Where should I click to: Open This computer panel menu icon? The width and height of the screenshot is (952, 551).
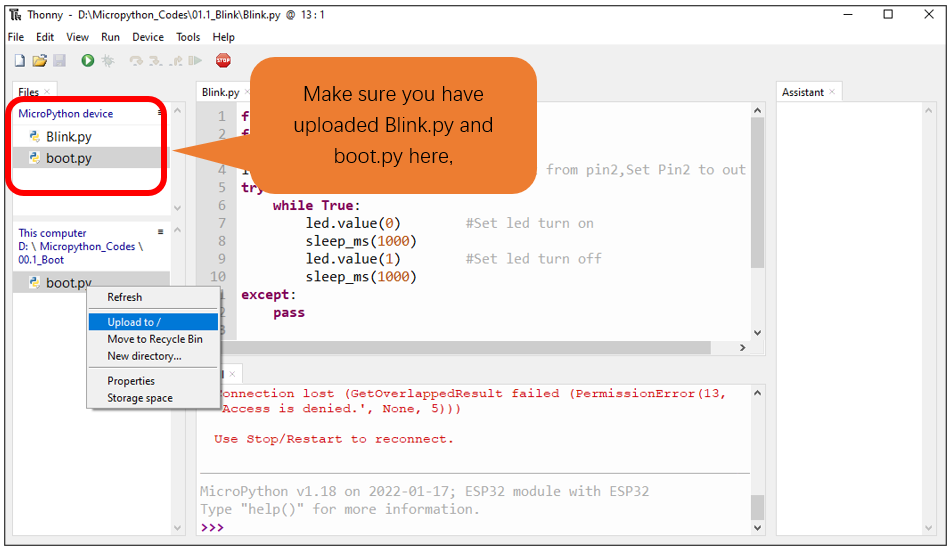click(x=160, y=232)
